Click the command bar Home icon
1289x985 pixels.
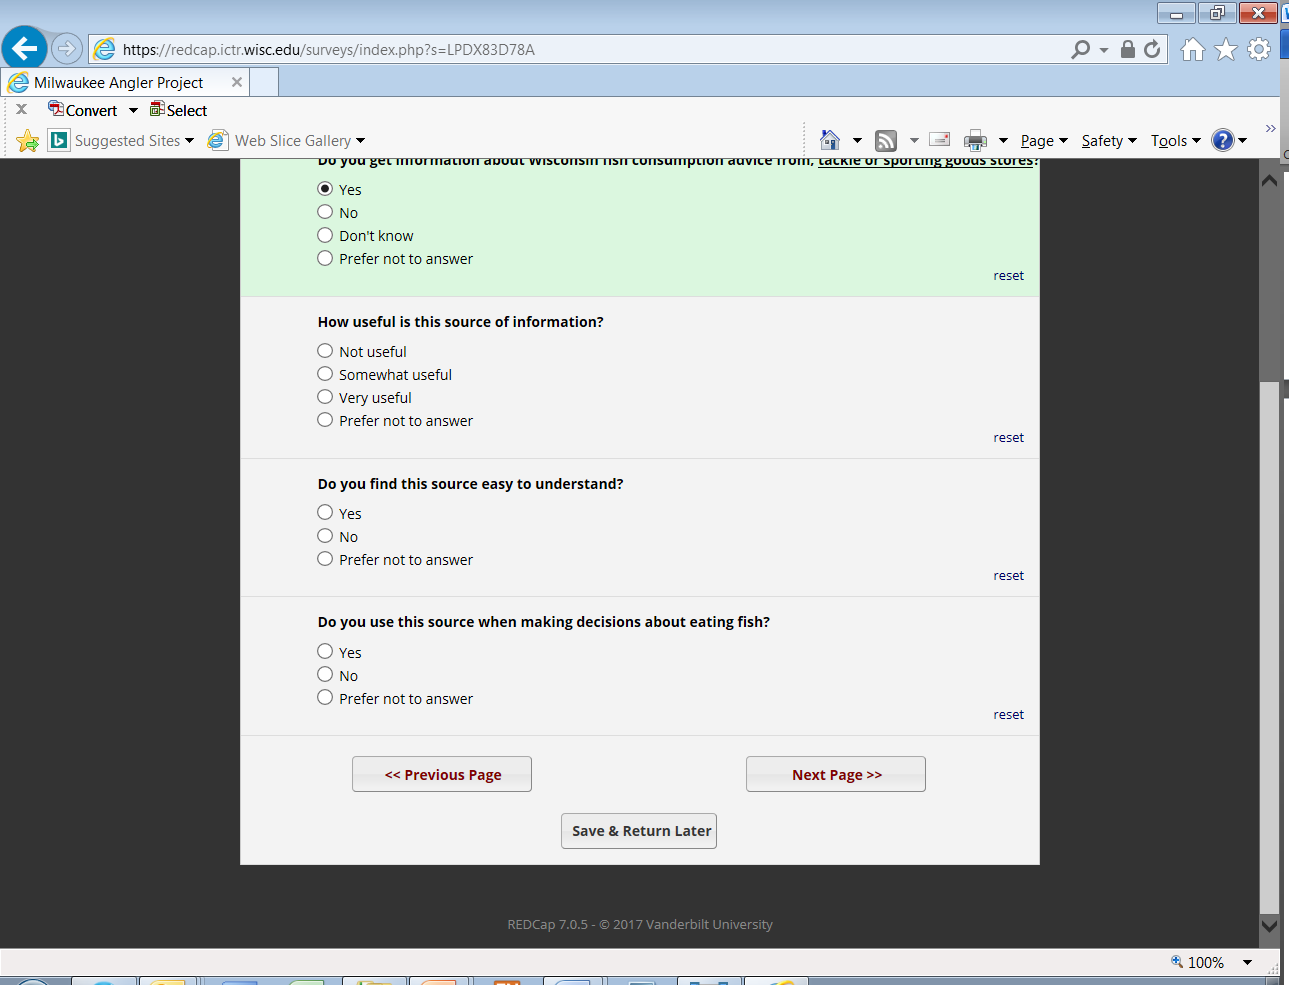point(830,140)
